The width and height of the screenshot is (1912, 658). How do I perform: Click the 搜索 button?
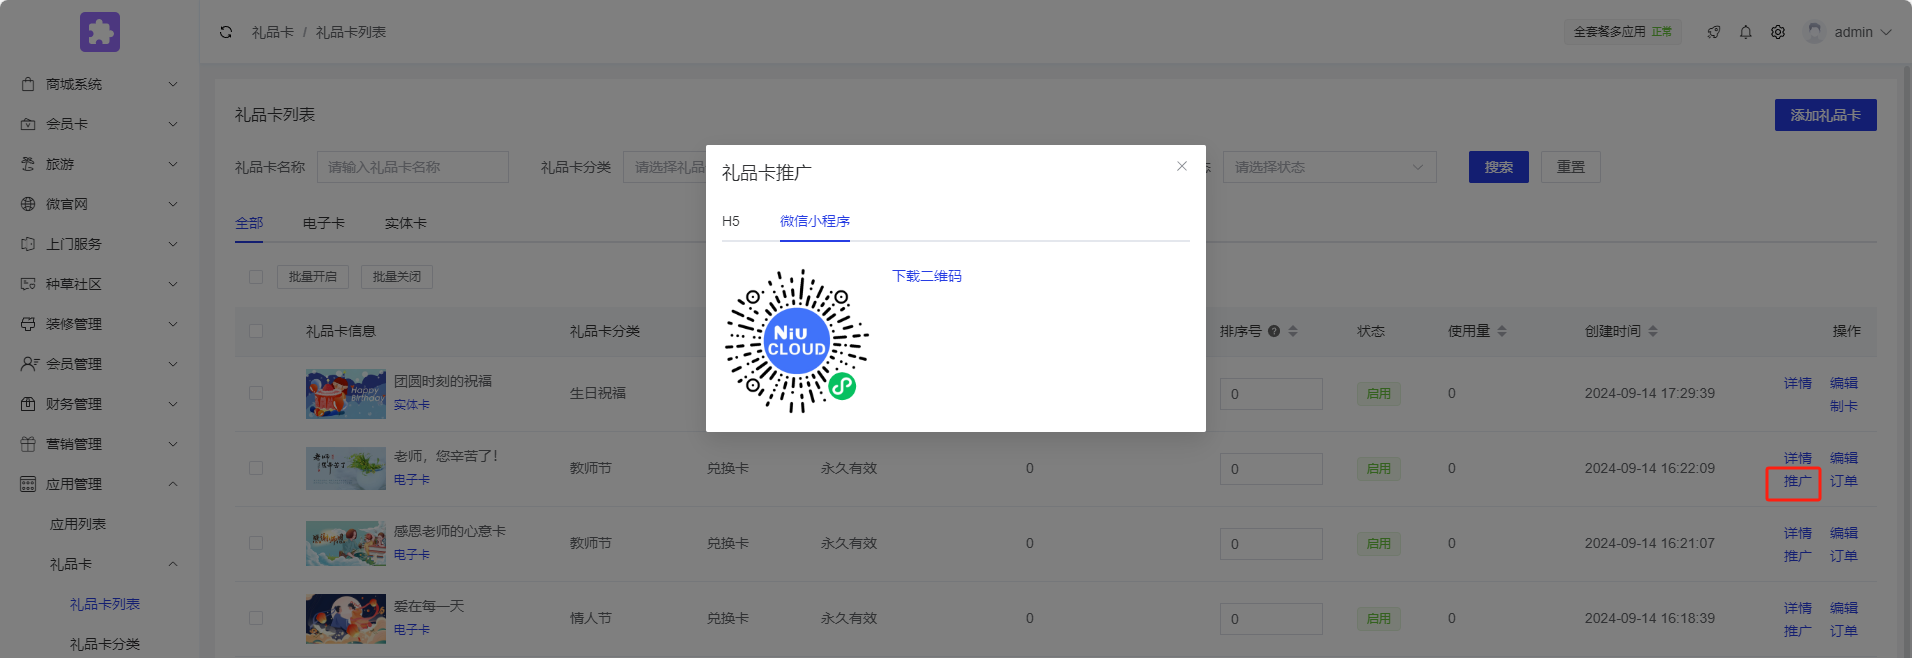coord(1499,167)
